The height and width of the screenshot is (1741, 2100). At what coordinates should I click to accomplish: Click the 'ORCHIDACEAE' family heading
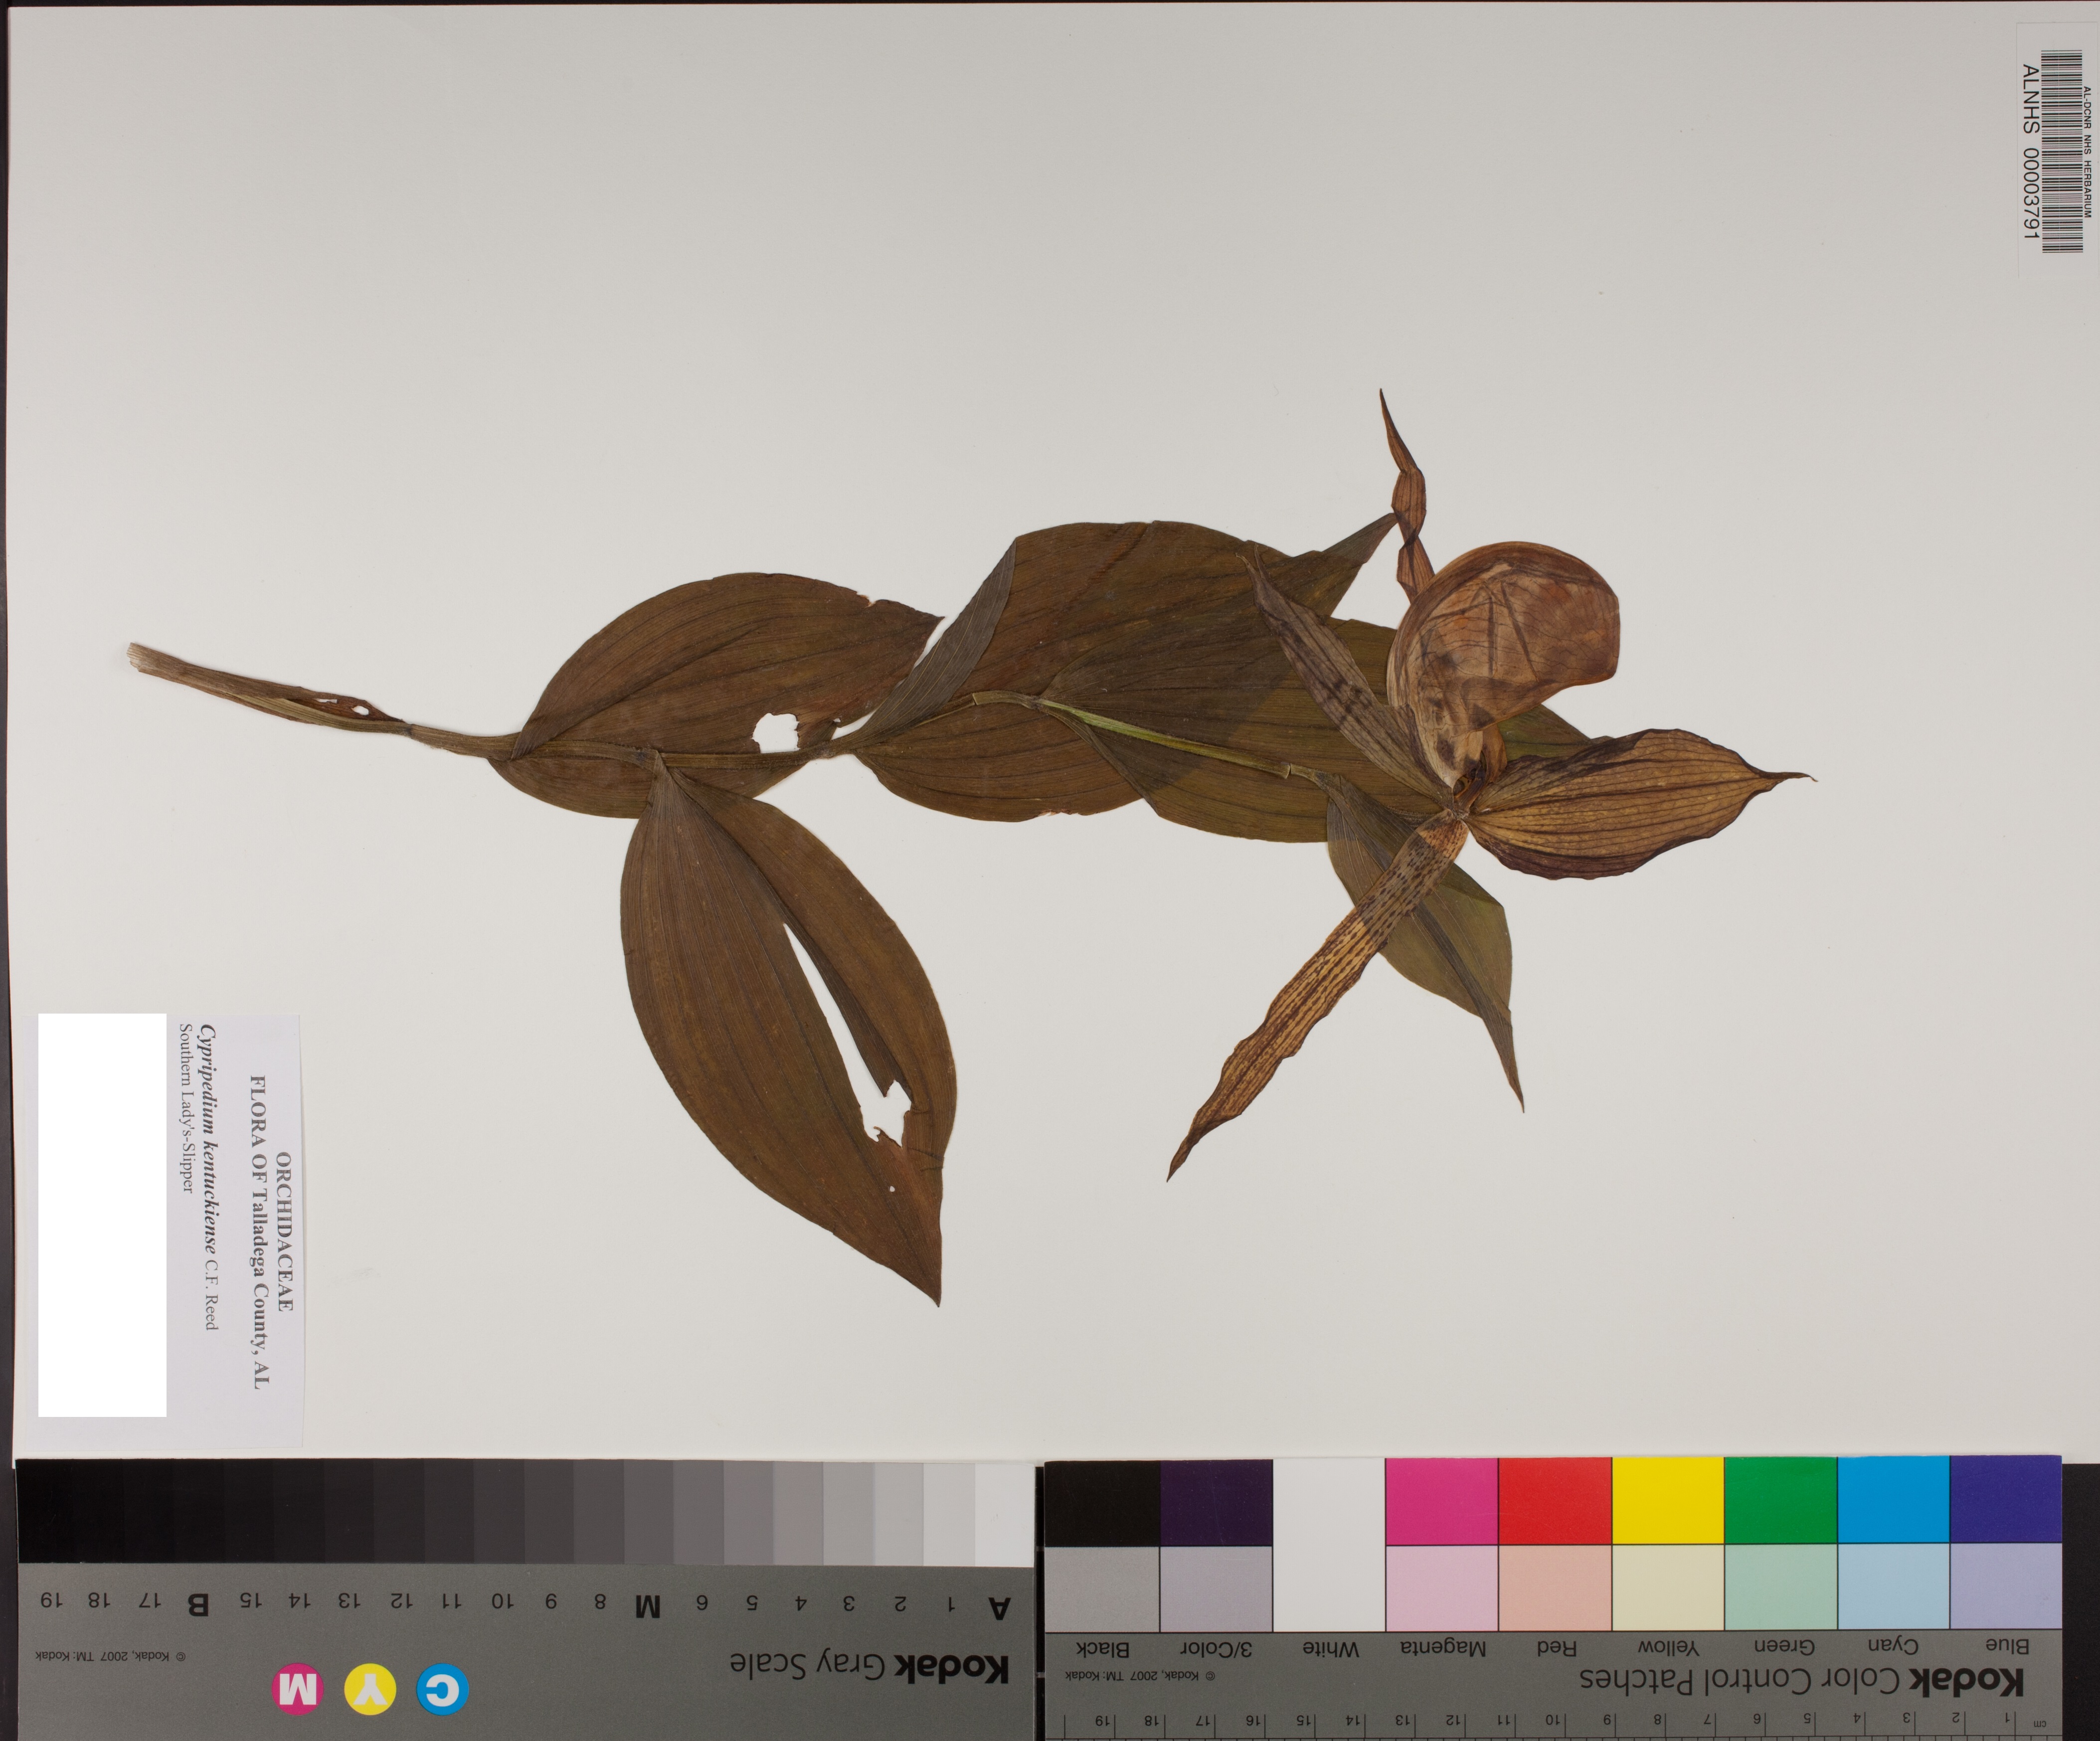pos(284,1231)
